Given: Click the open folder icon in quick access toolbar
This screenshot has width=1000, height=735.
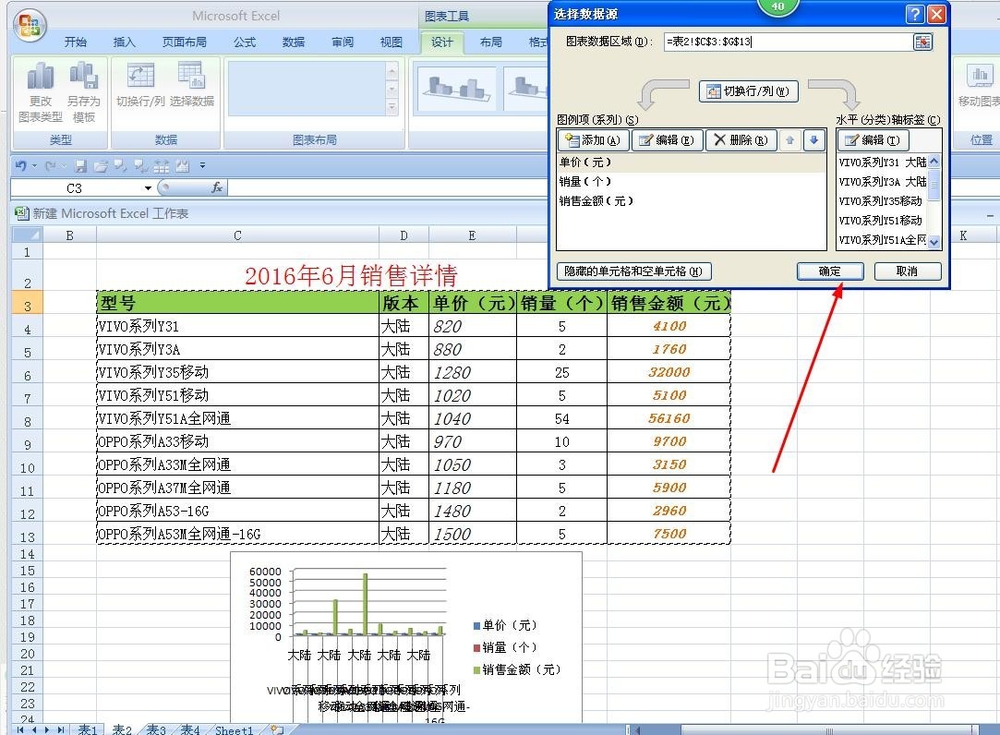Looking at the screenshot, I should [x=100, y=167].
